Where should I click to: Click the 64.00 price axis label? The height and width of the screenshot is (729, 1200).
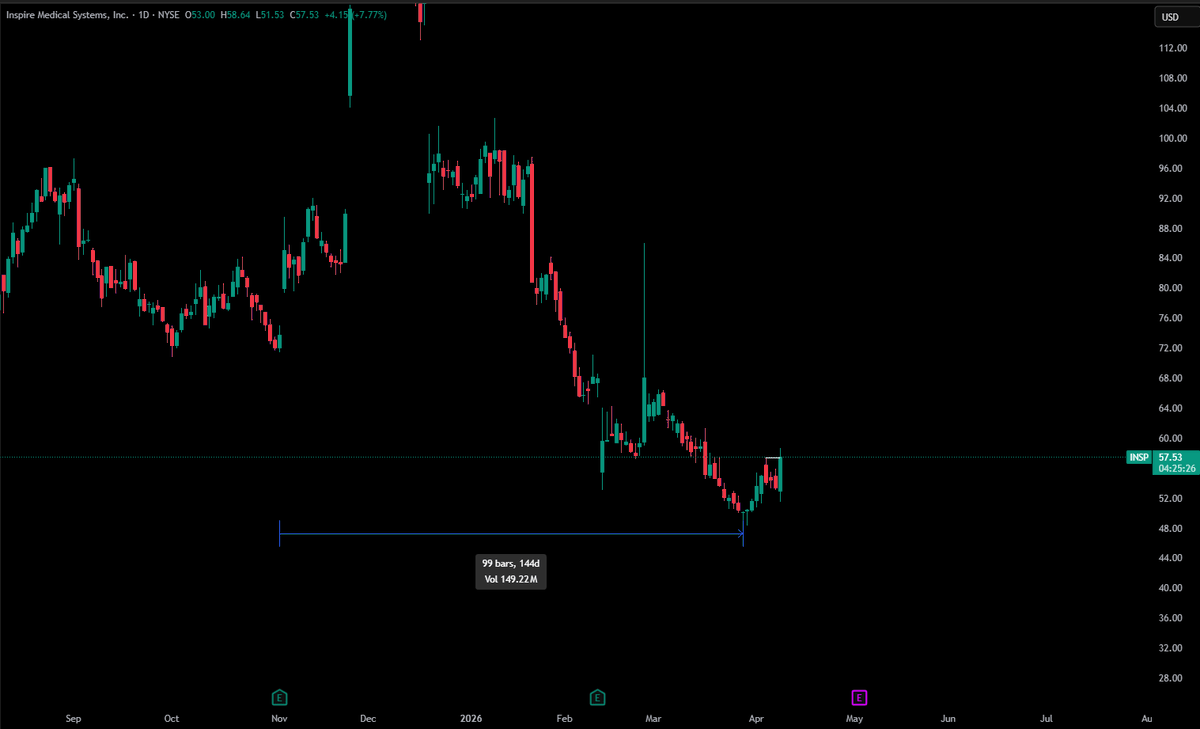[x=1171, y=408]
